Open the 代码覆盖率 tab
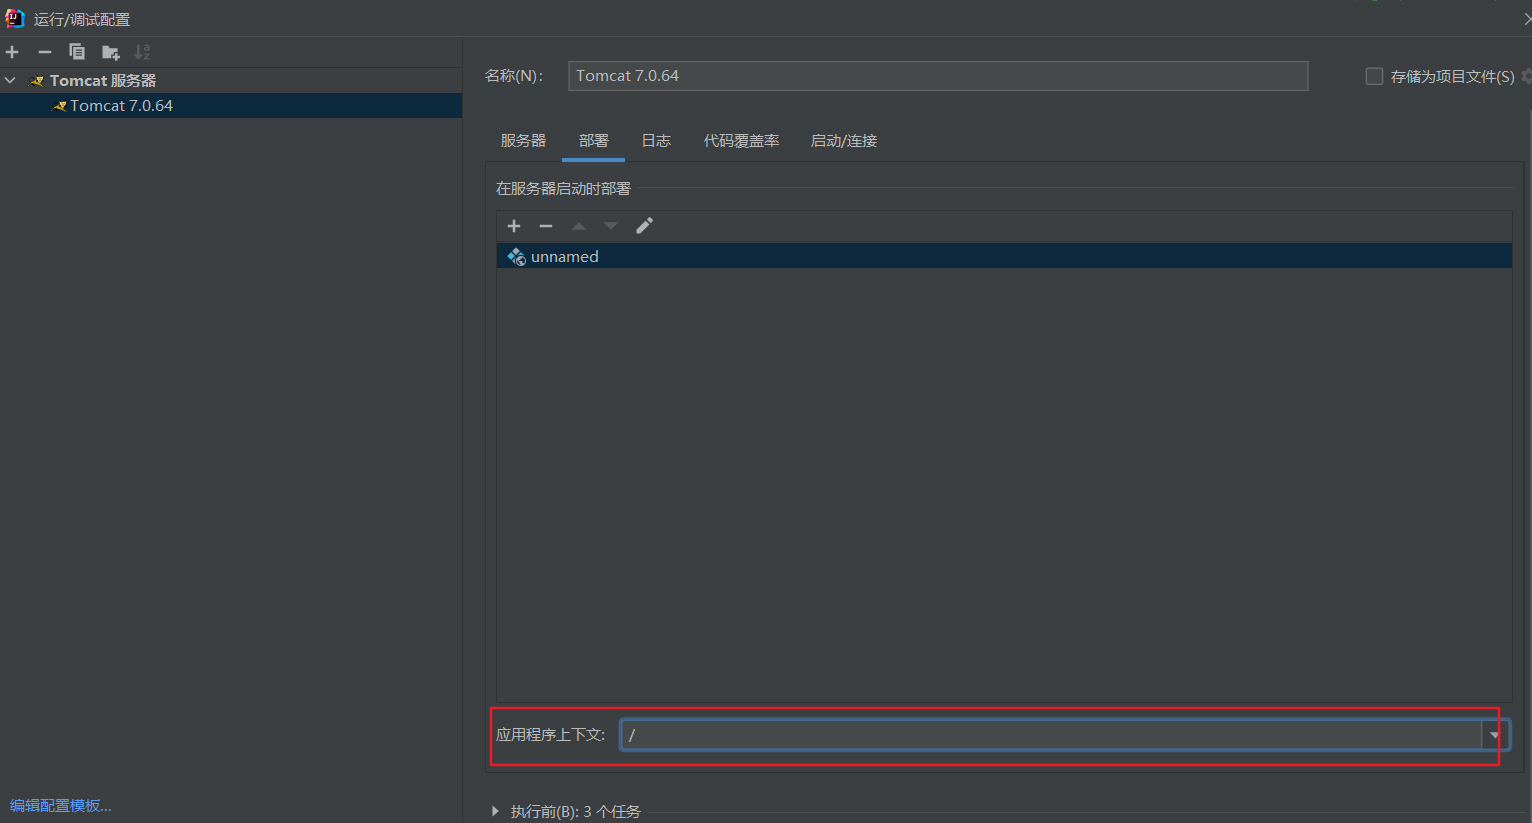Image resolution: width=1532 pixels, height=823 pixels. click(x=741, y=141)
